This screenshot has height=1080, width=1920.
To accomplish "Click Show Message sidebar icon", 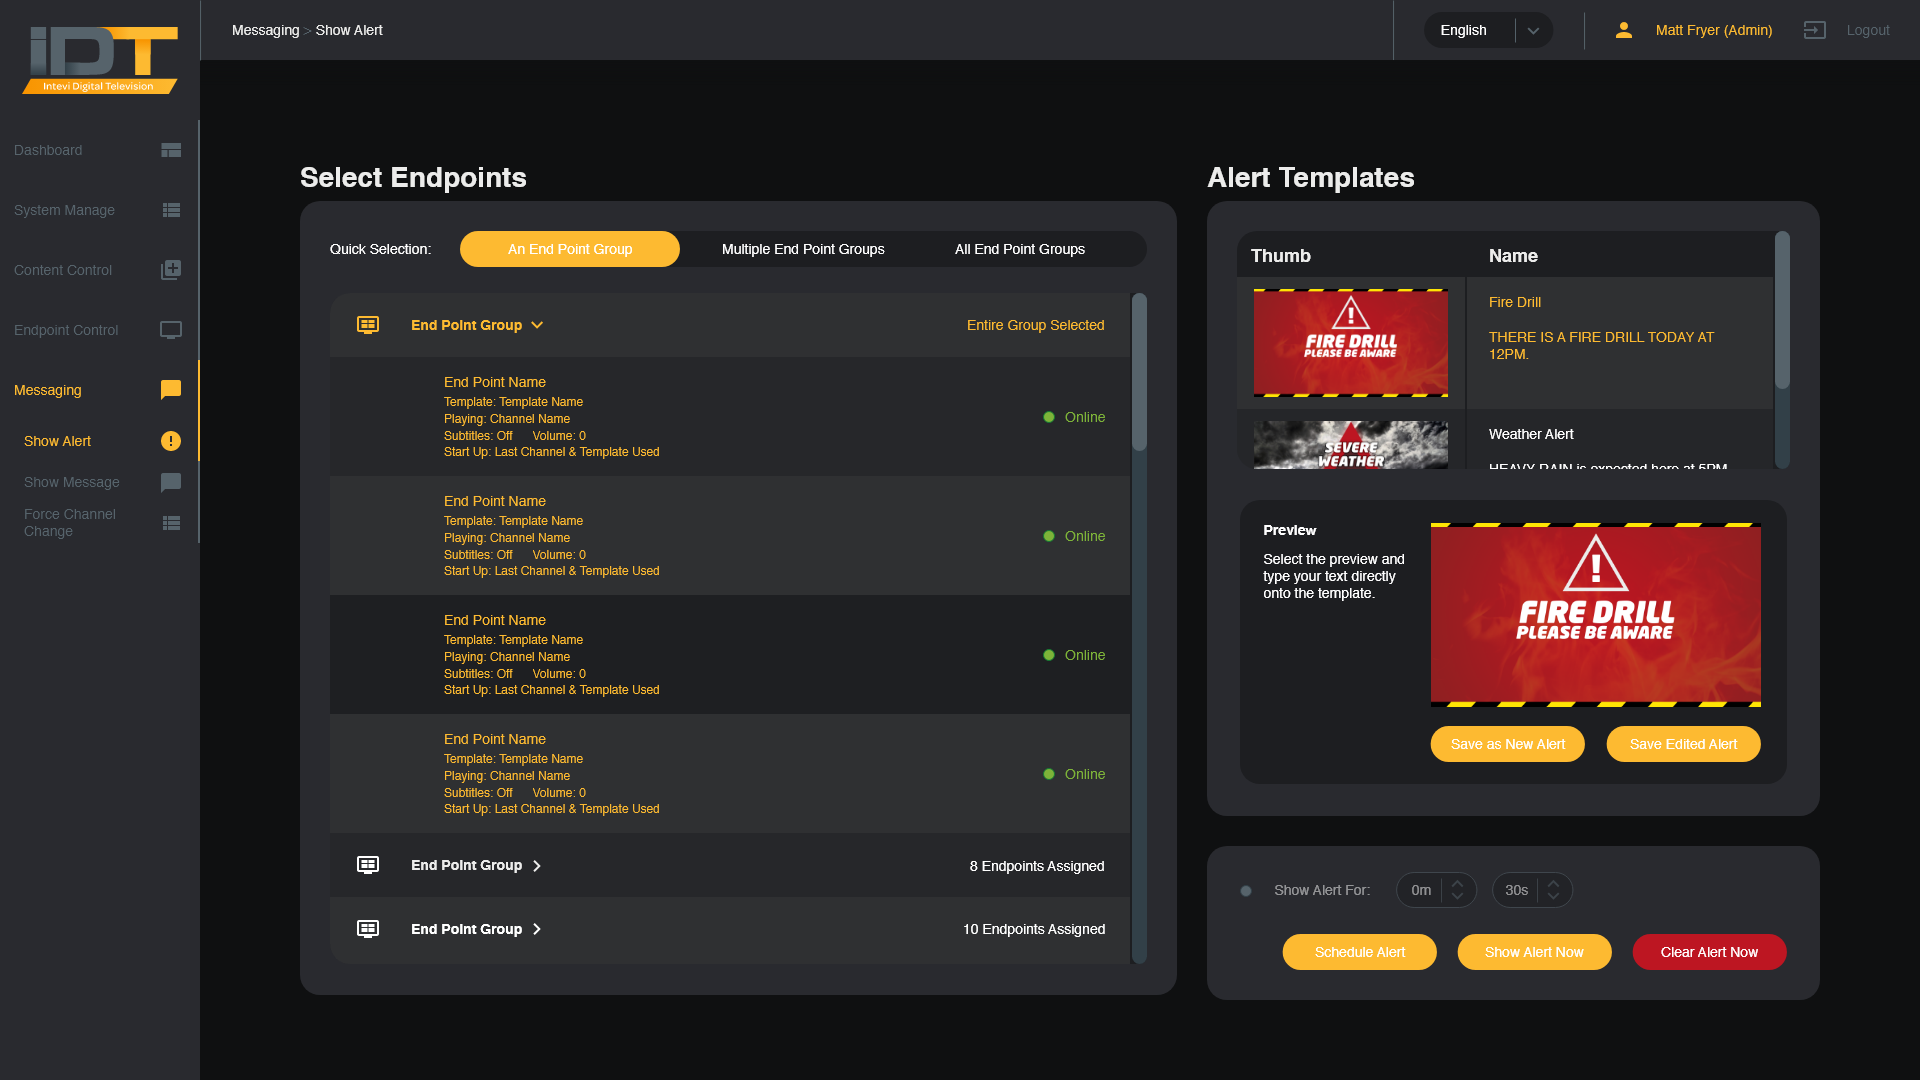I will coord(171,482).
